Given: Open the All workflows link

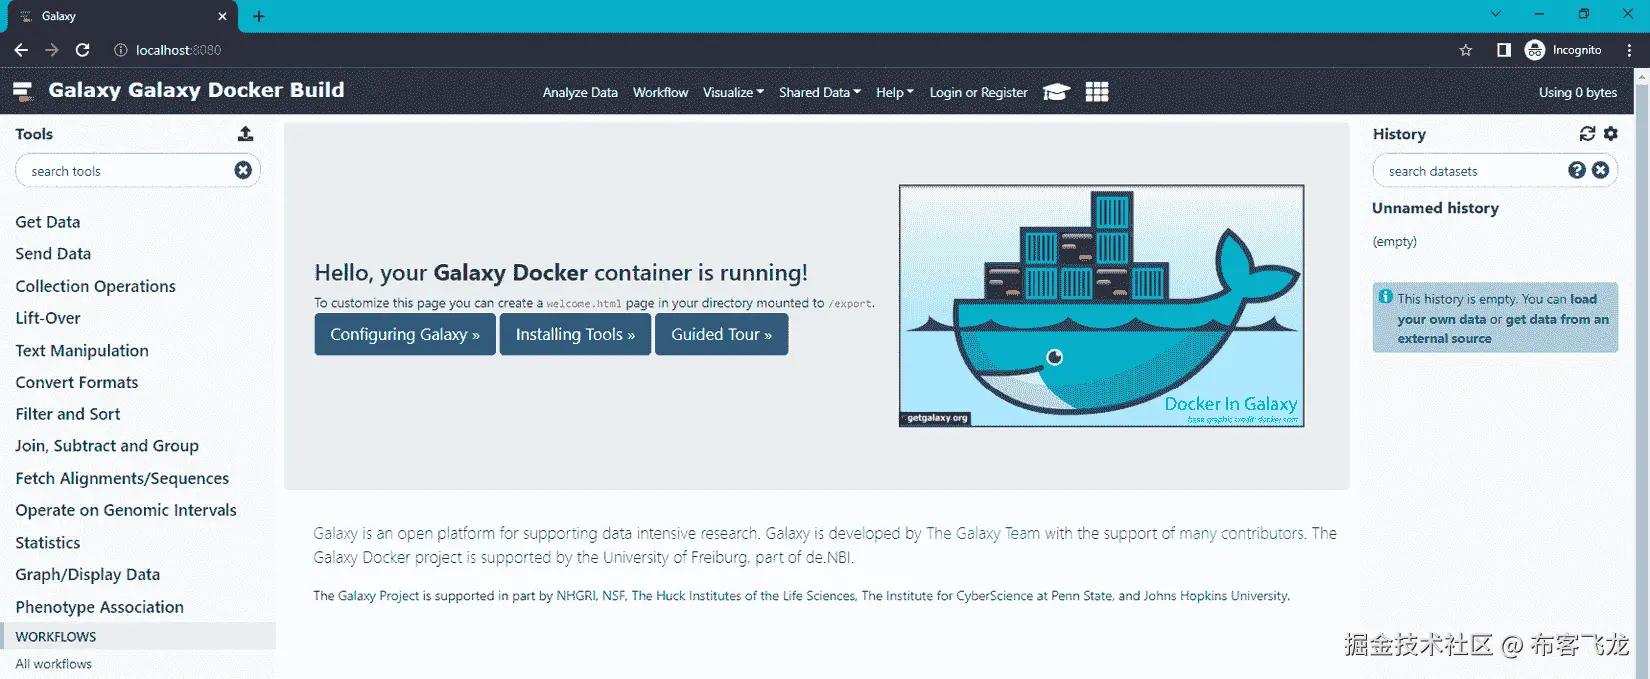Looking at the screenshot, I should pos(54,664).
